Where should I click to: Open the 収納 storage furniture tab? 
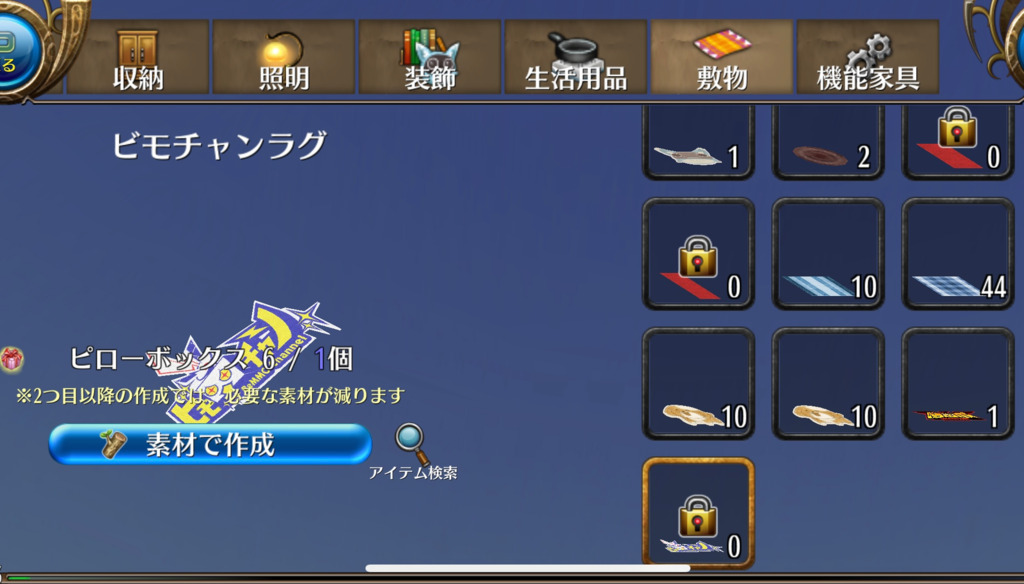[x=138, y=57]
